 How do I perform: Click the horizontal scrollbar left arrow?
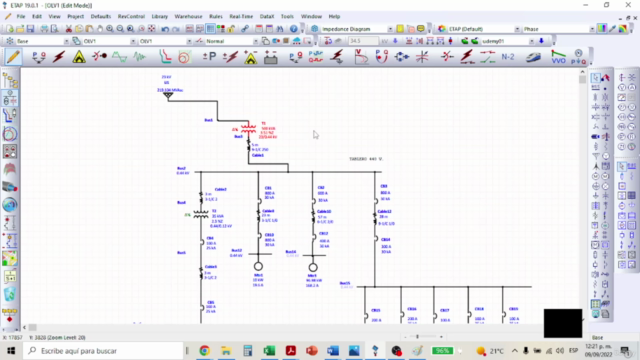pos(24,327)
